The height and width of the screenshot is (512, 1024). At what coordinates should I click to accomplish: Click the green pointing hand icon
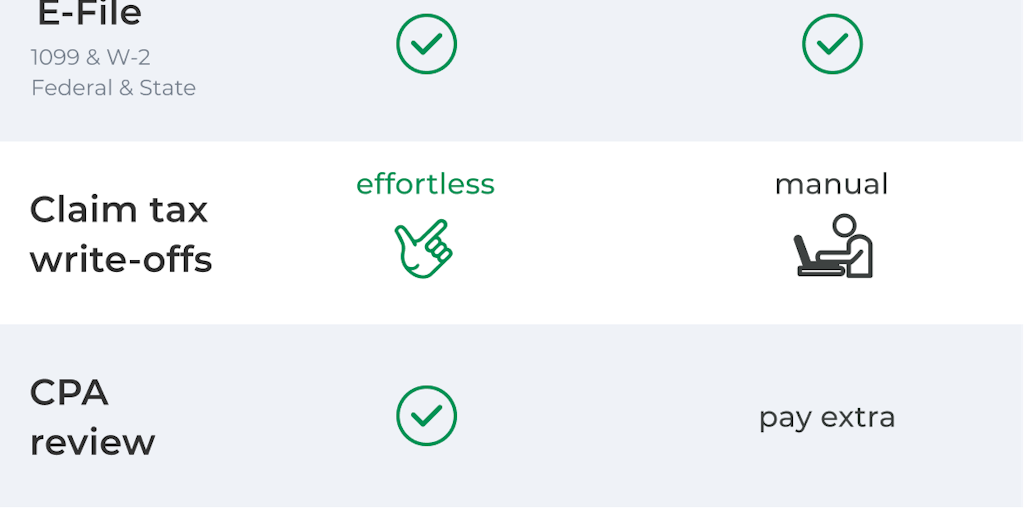point(424,249)
